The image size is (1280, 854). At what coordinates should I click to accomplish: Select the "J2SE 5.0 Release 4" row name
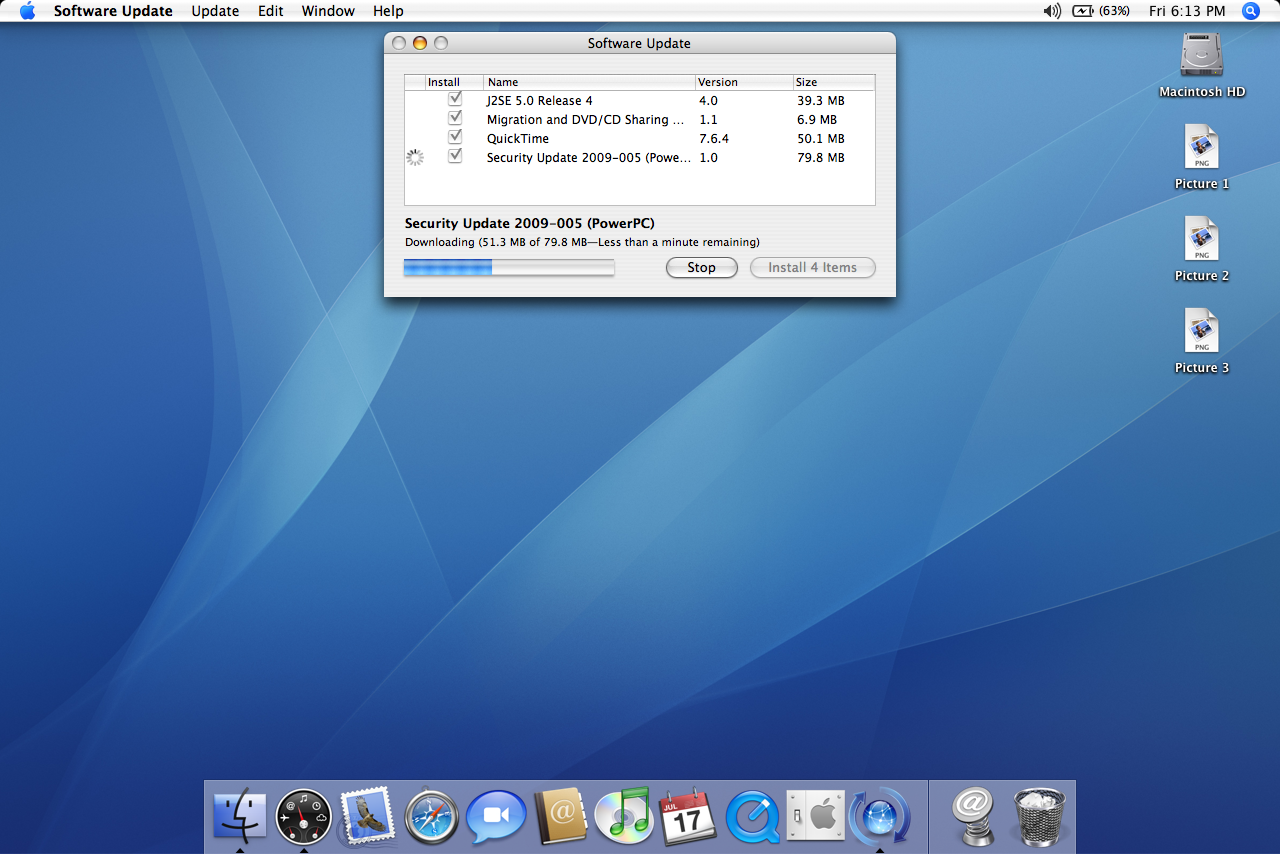tap(540, 101)
